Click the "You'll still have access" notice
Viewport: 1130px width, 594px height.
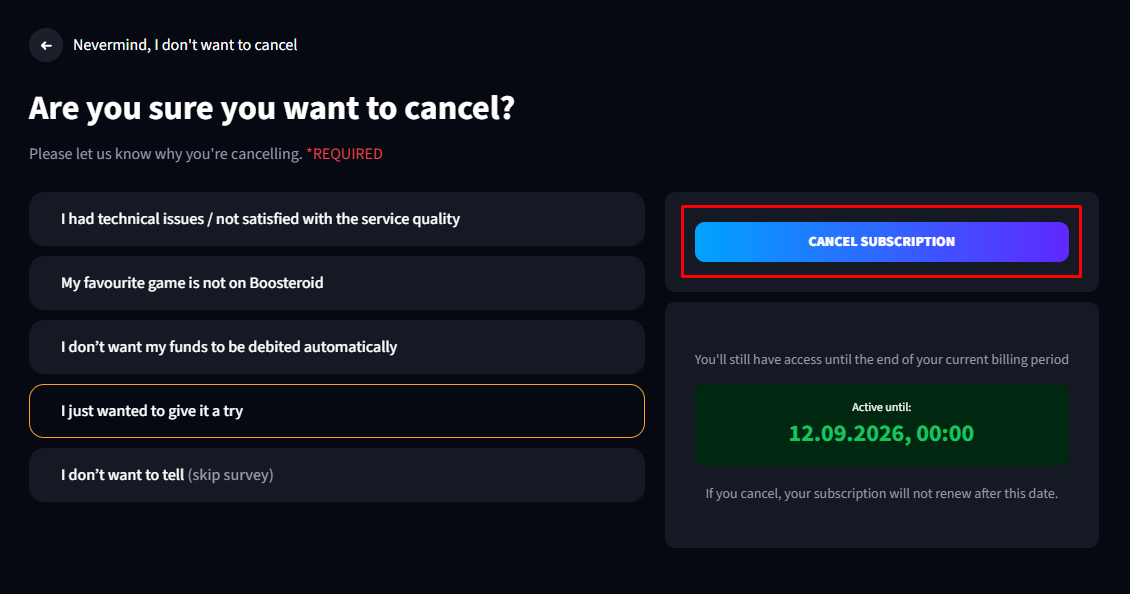pyautogui.click(x=881, y=359)
